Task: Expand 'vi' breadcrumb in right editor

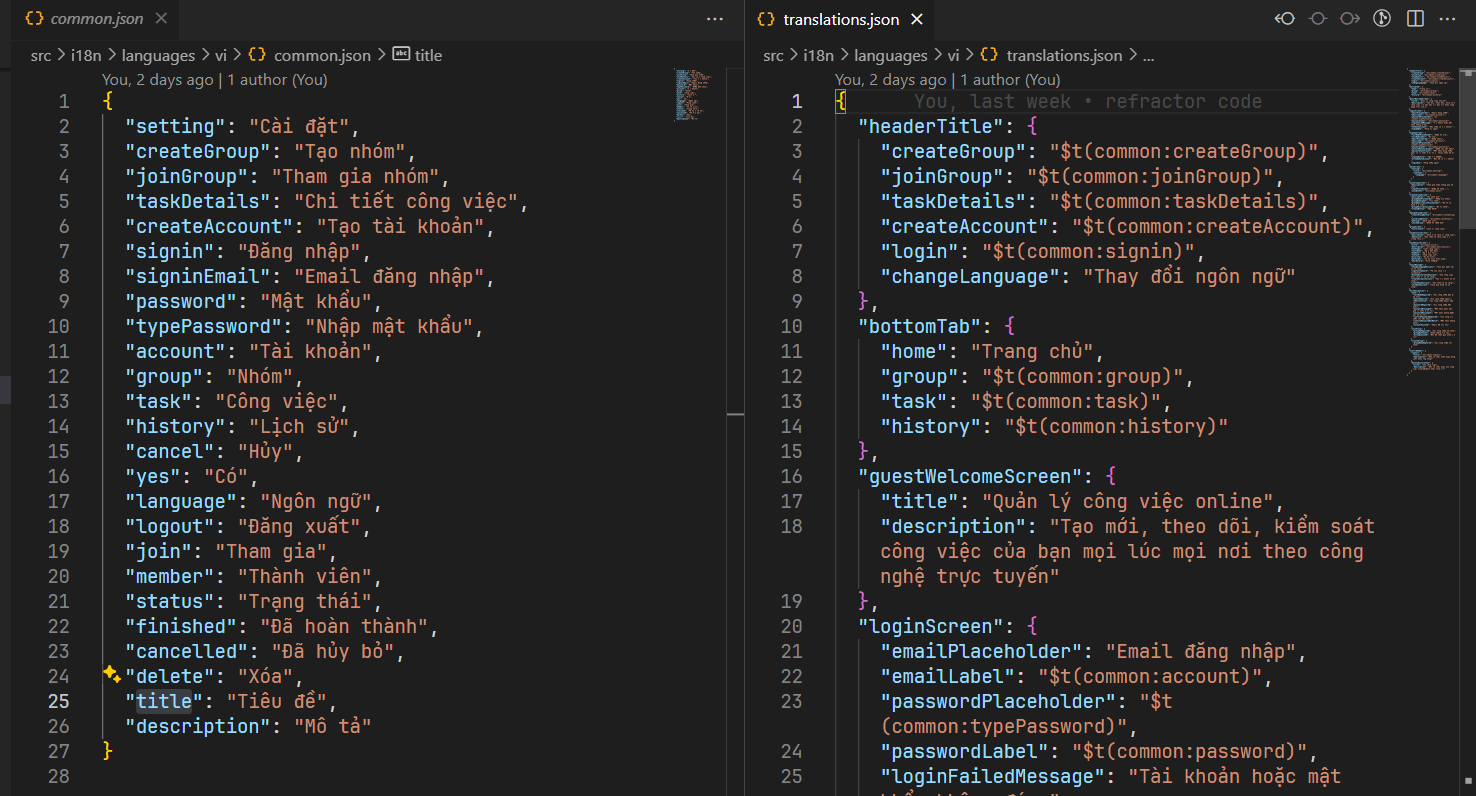Action: (954, 55)
